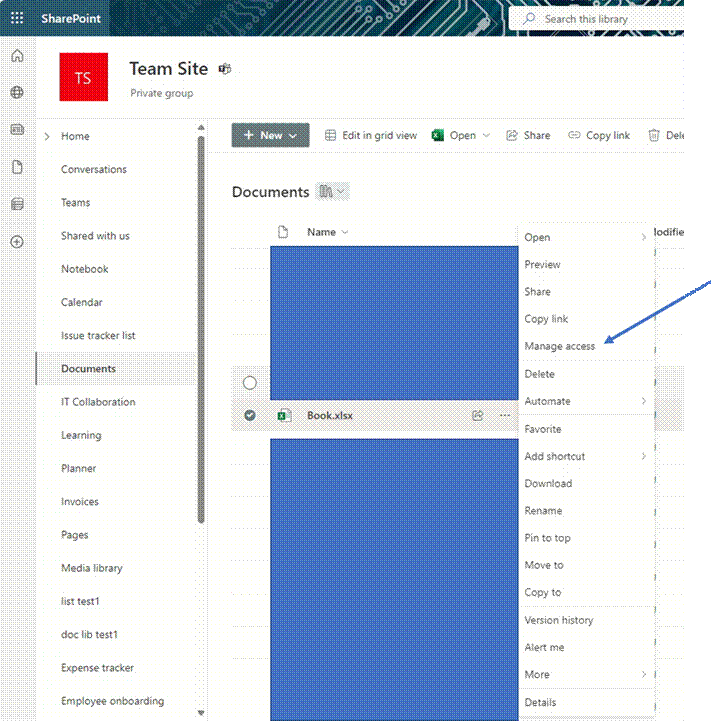Click Copy link in the command bar
This screenshot has height=721, width=712.
point(599,135)
